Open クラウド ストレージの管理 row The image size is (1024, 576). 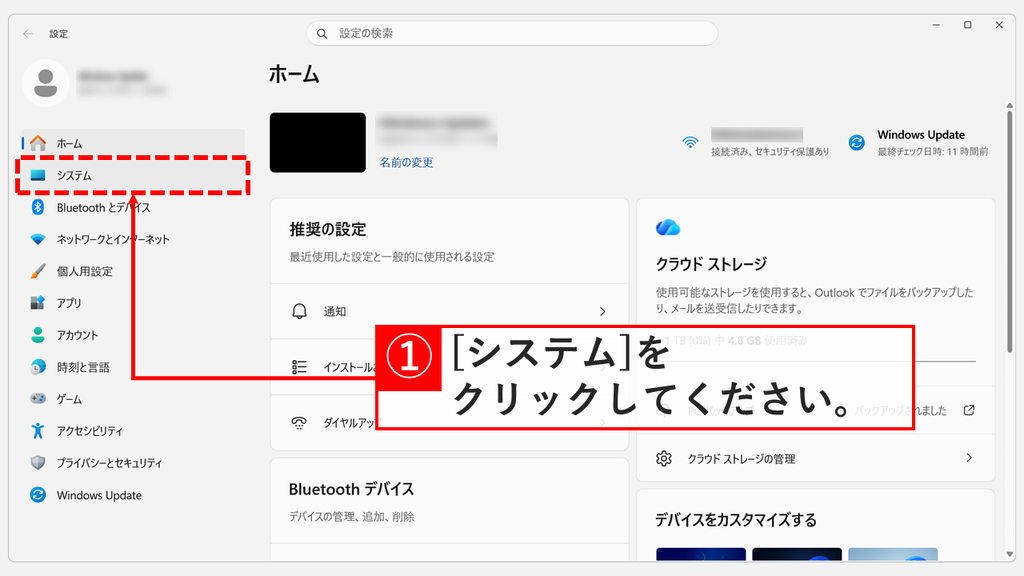[x=815, y=458]
